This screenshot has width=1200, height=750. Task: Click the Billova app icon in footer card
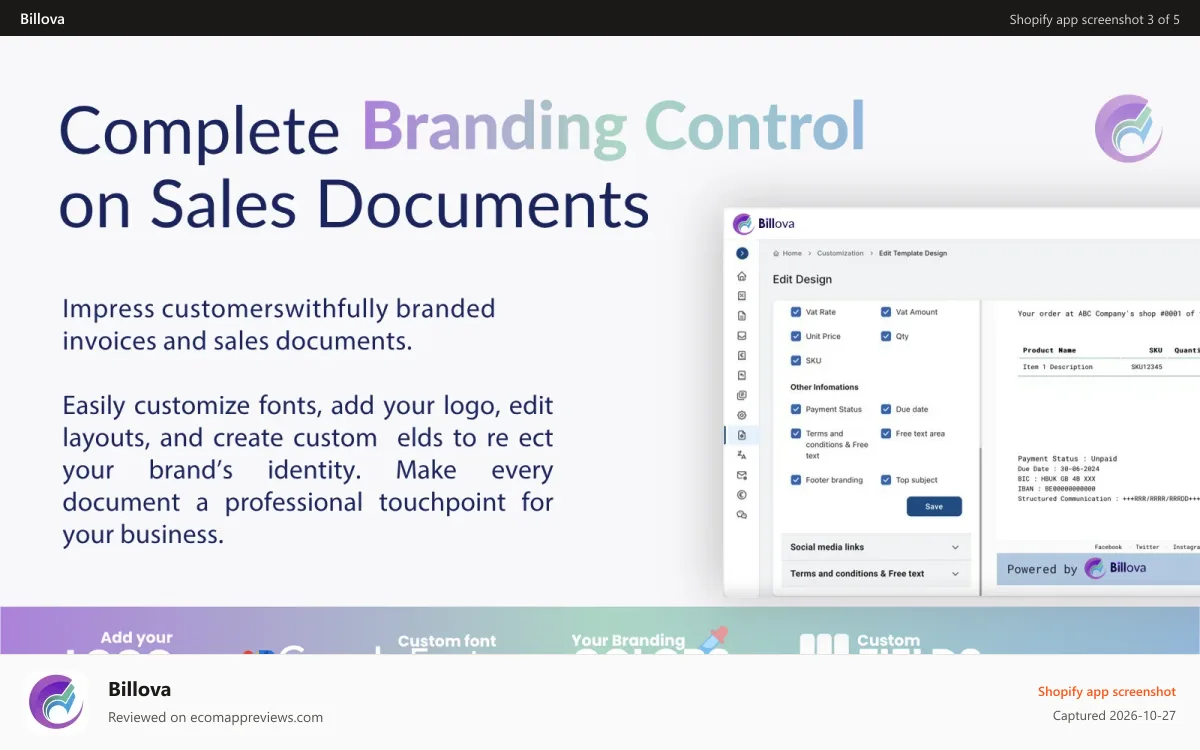pyautogui.click(x=58, y=704)
